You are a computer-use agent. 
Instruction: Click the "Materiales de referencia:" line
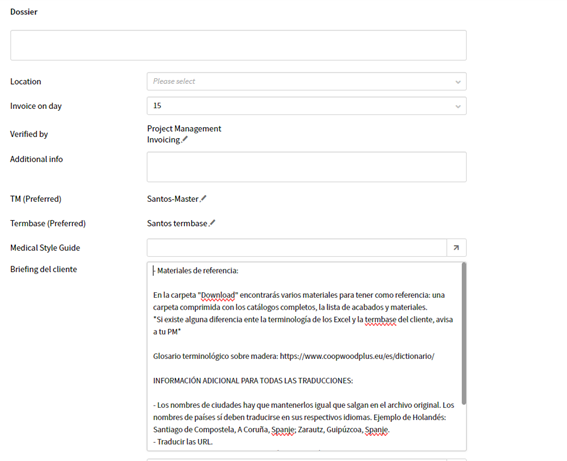[x=197, y=270]
